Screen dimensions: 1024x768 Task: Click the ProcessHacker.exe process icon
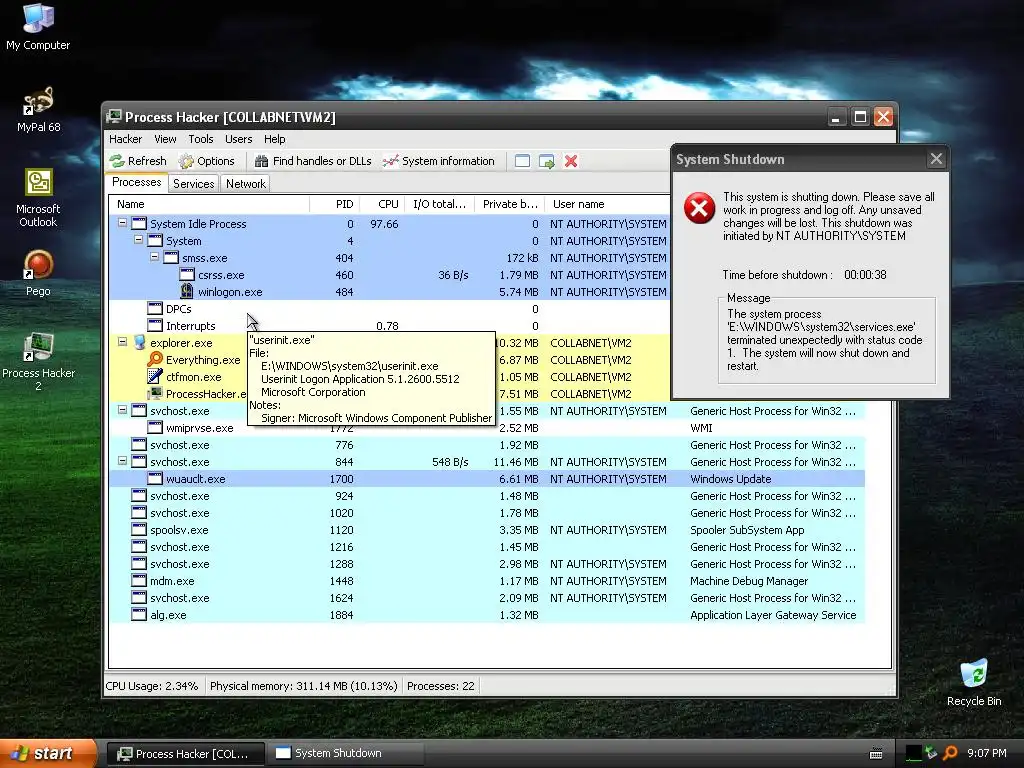point(155,393)
